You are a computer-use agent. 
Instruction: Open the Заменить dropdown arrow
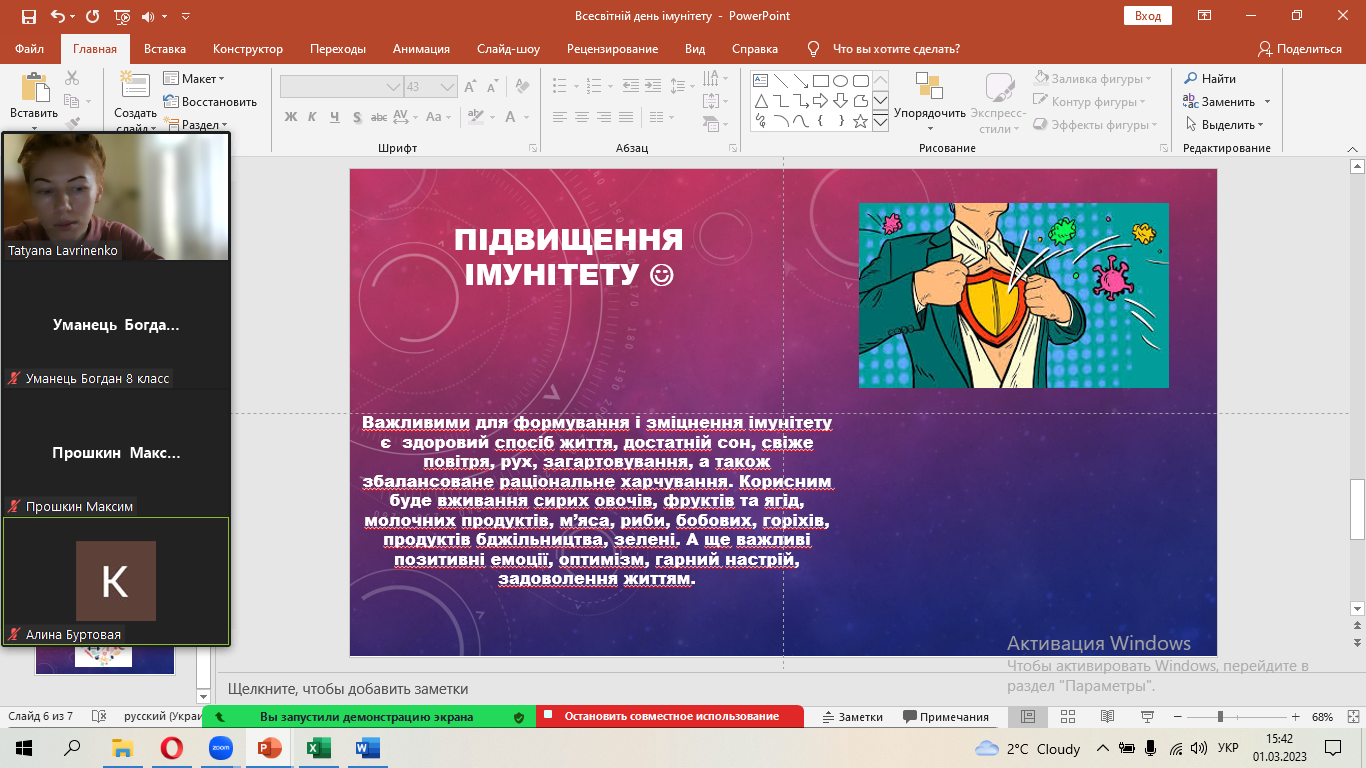1267,102
